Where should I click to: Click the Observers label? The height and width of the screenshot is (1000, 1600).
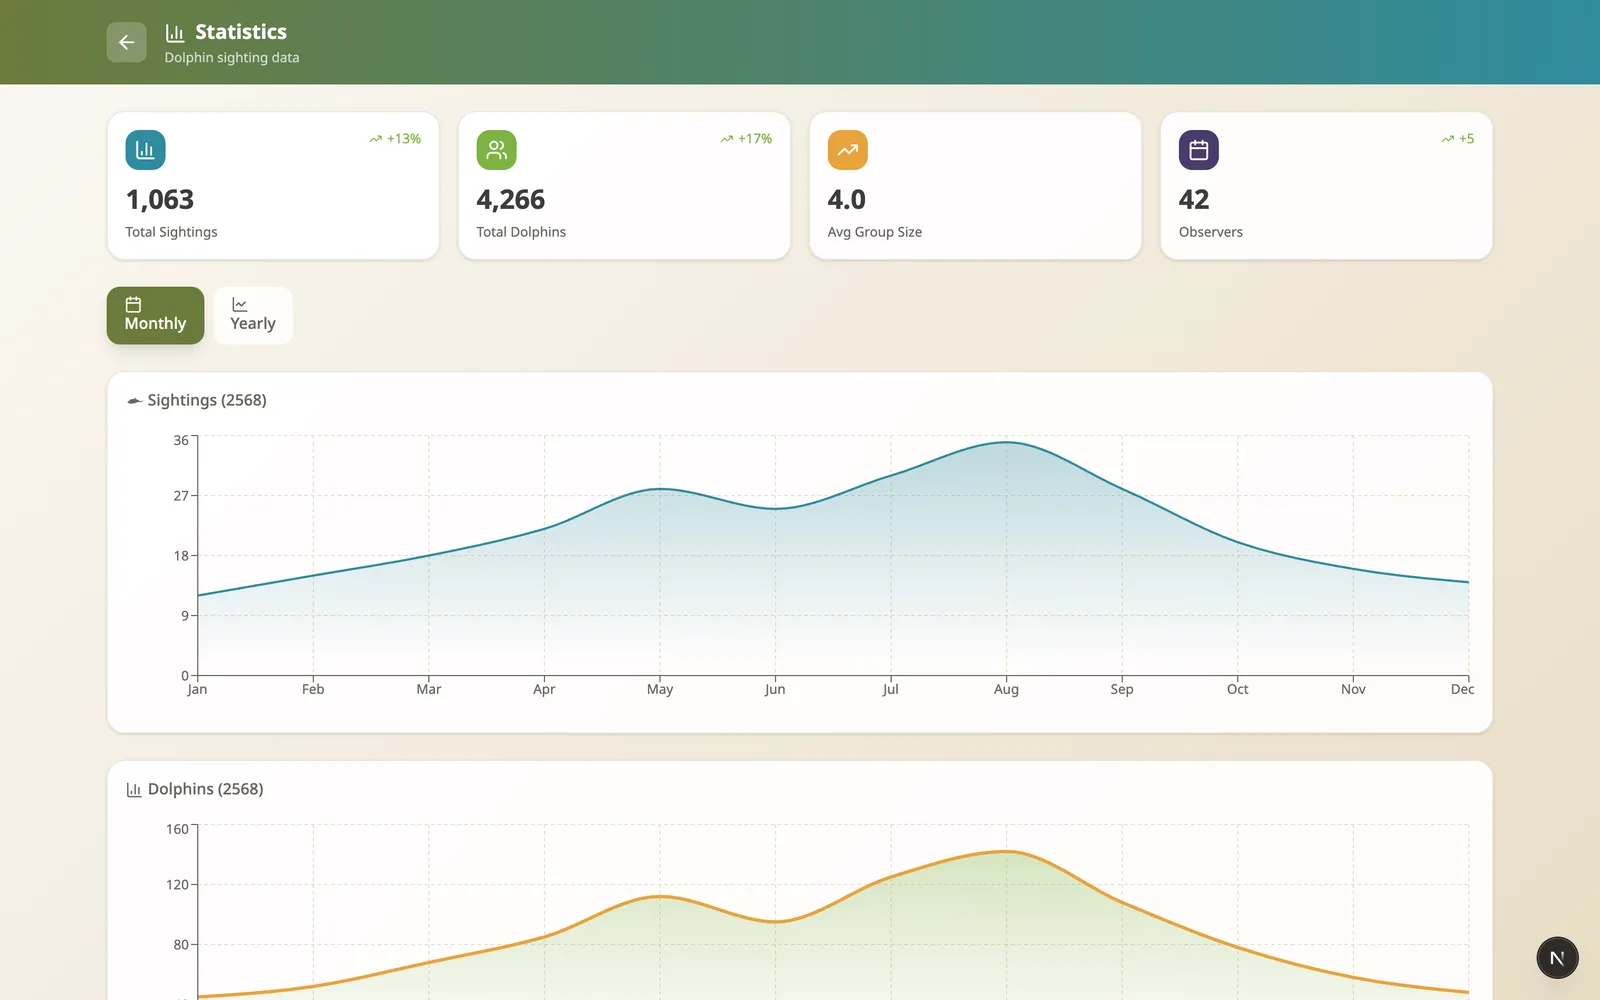tap(1211, 232)
